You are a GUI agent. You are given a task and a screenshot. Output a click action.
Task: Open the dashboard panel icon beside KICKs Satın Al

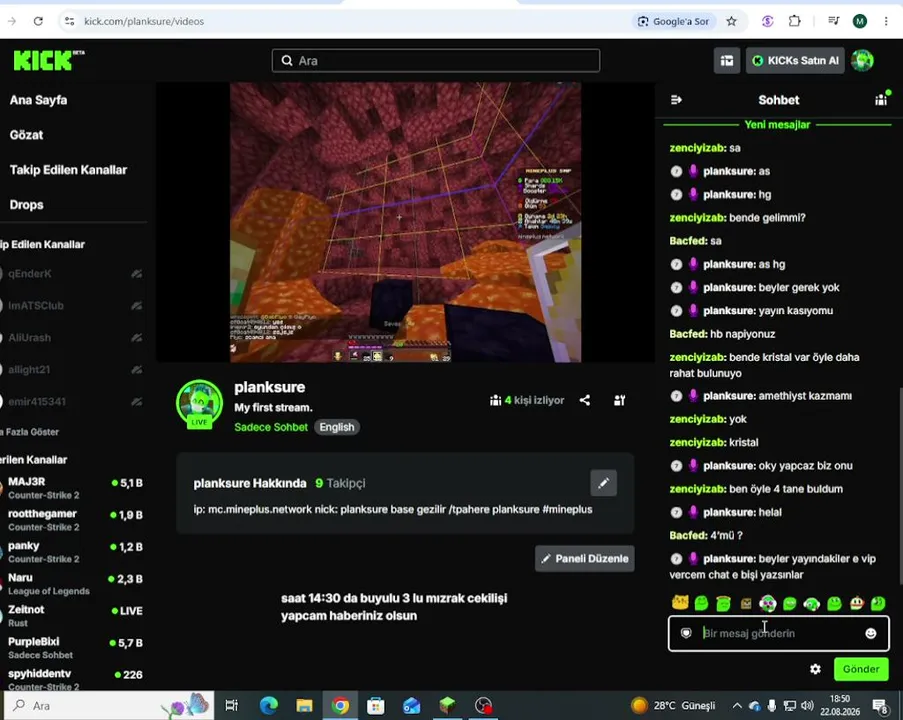tap(727, 60)
